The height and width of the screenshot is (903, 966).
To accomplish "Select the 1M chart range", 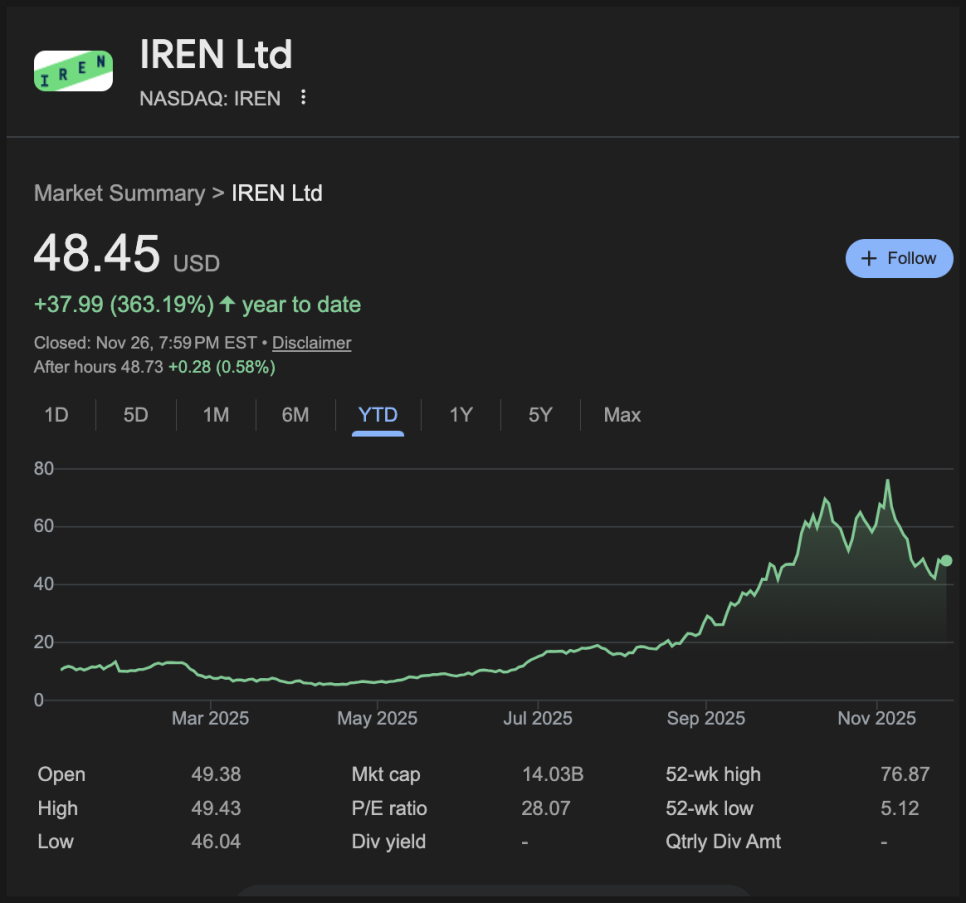I will [x=216, y=415].
